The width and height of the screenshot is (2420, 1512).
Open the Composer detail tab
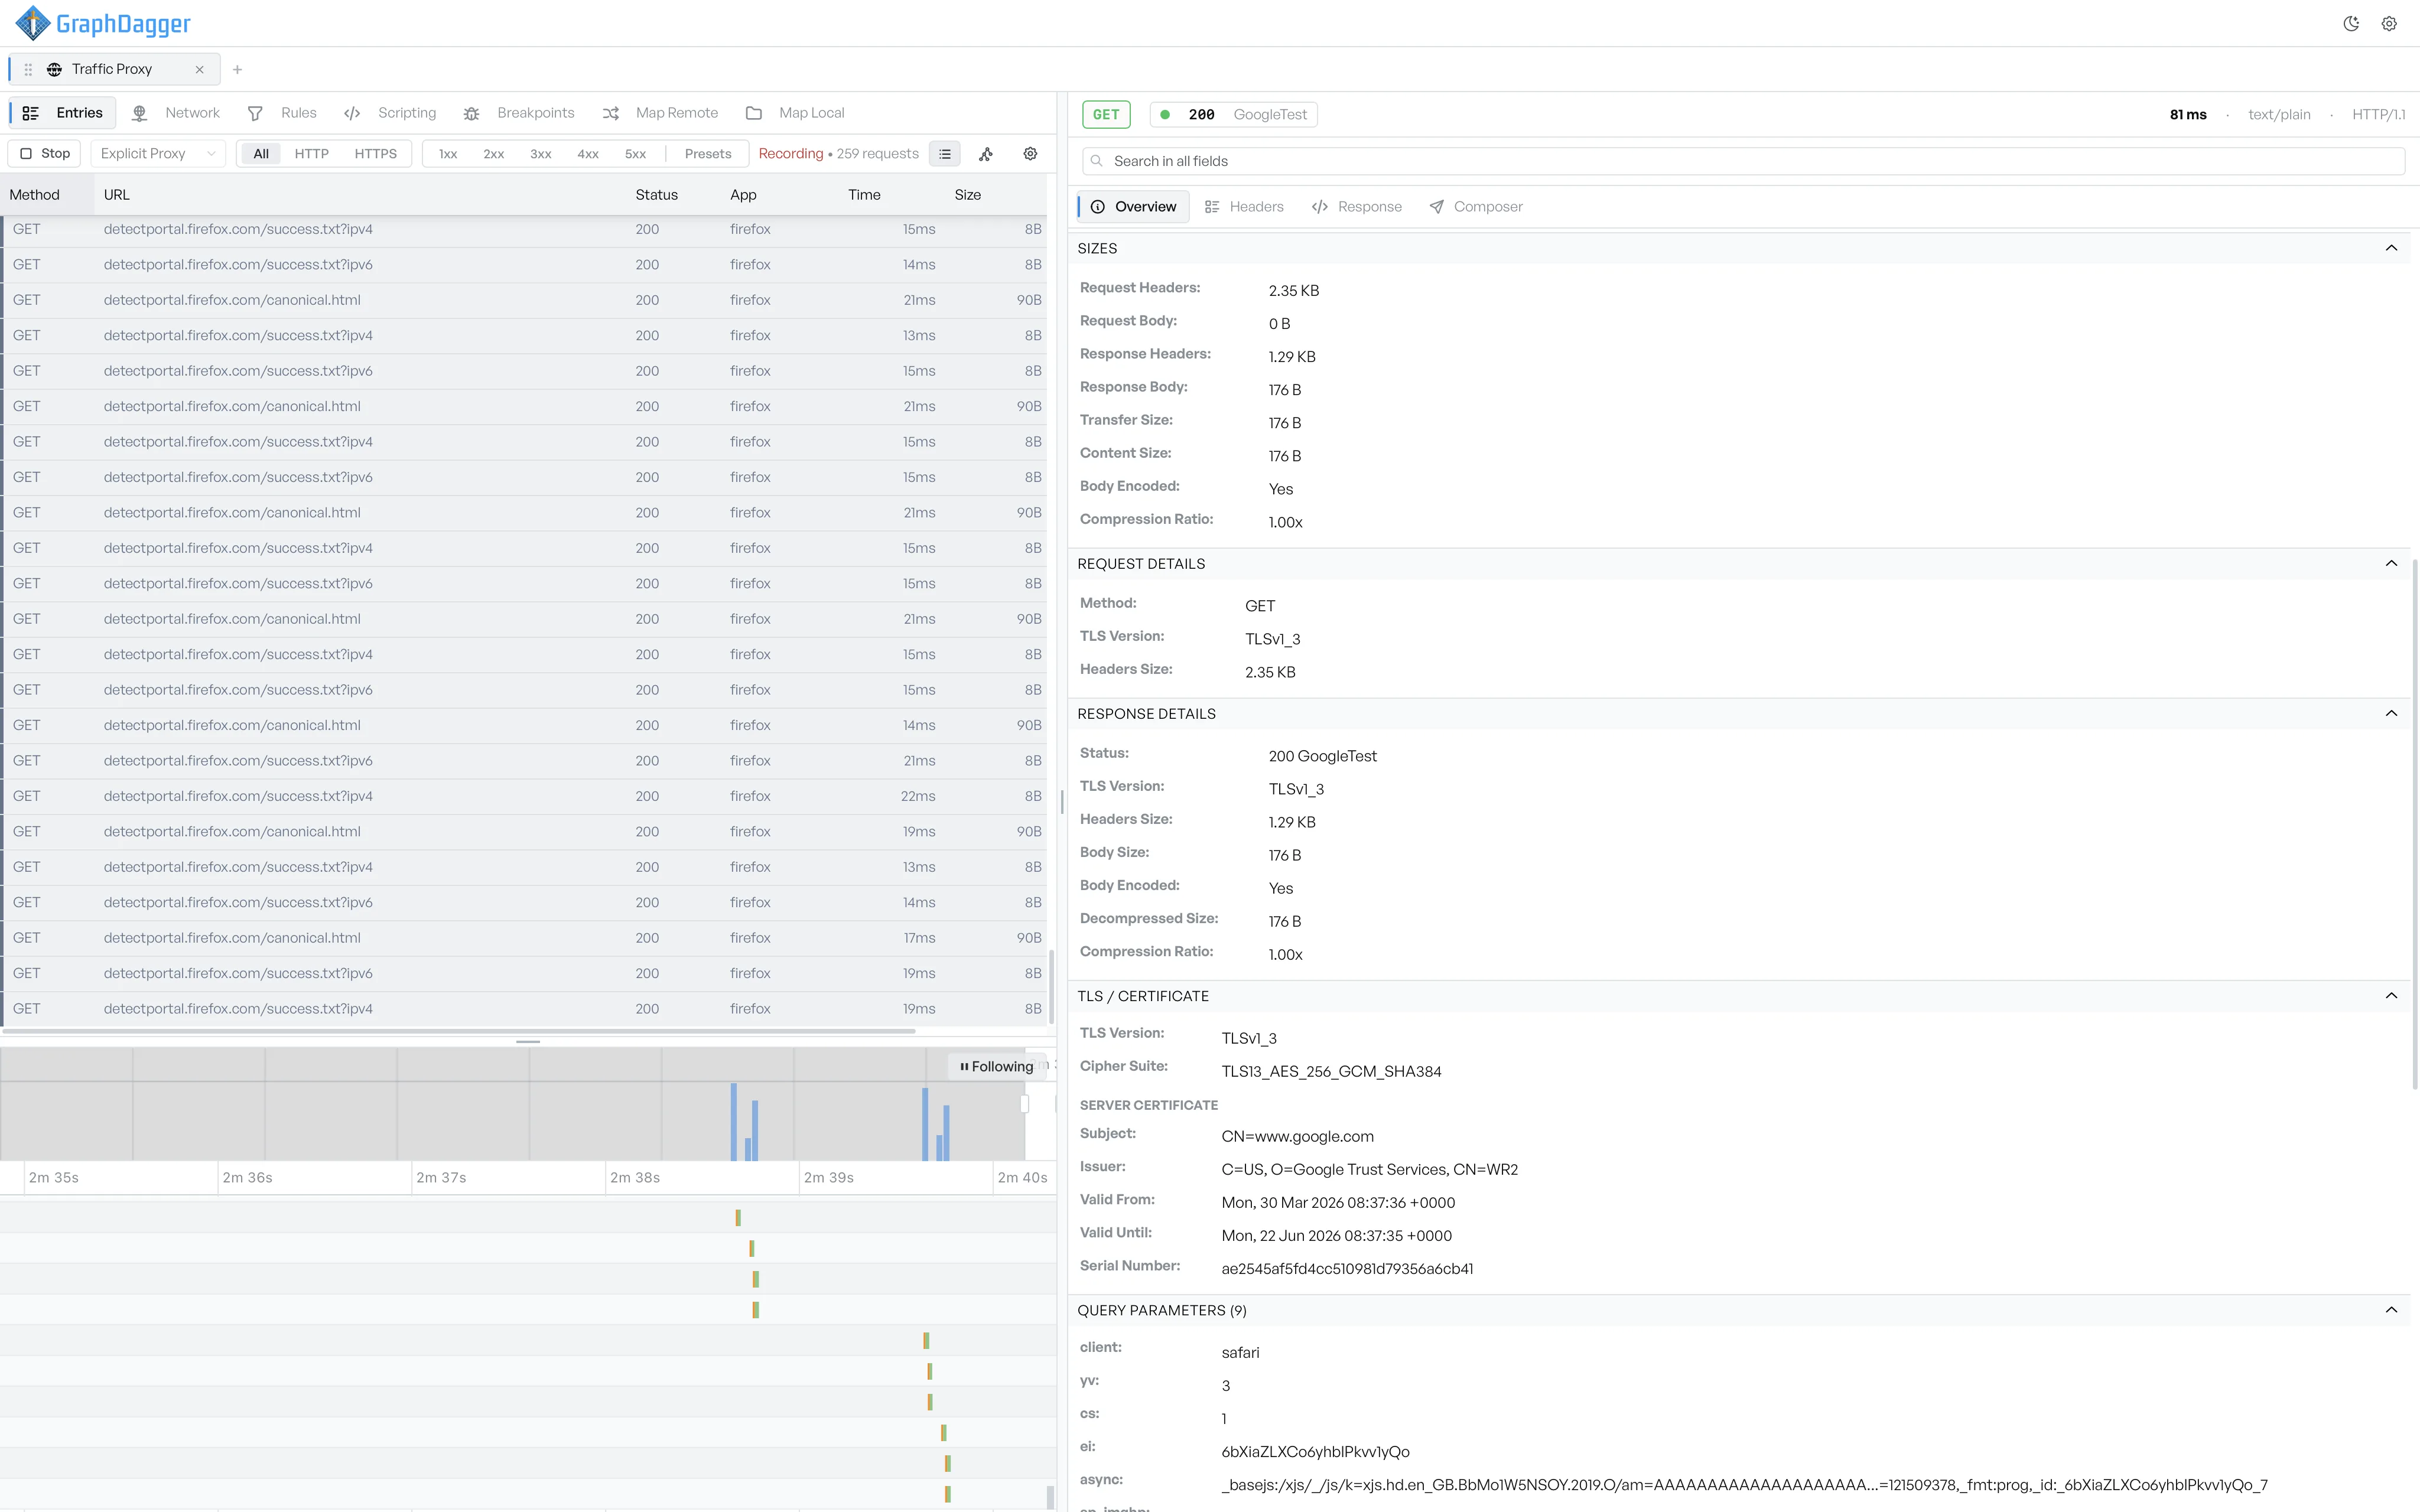[x=1476, y=207]
